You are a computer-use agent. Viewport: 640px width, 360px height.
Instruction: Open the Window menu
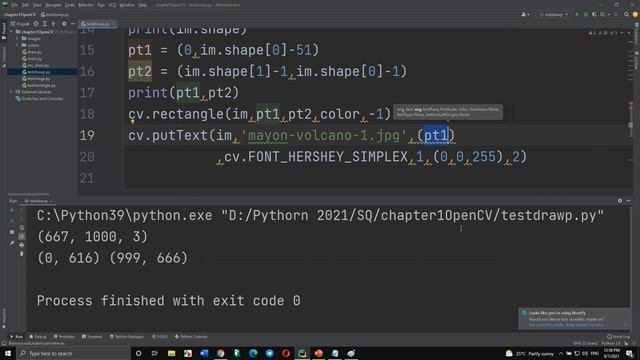127,5
